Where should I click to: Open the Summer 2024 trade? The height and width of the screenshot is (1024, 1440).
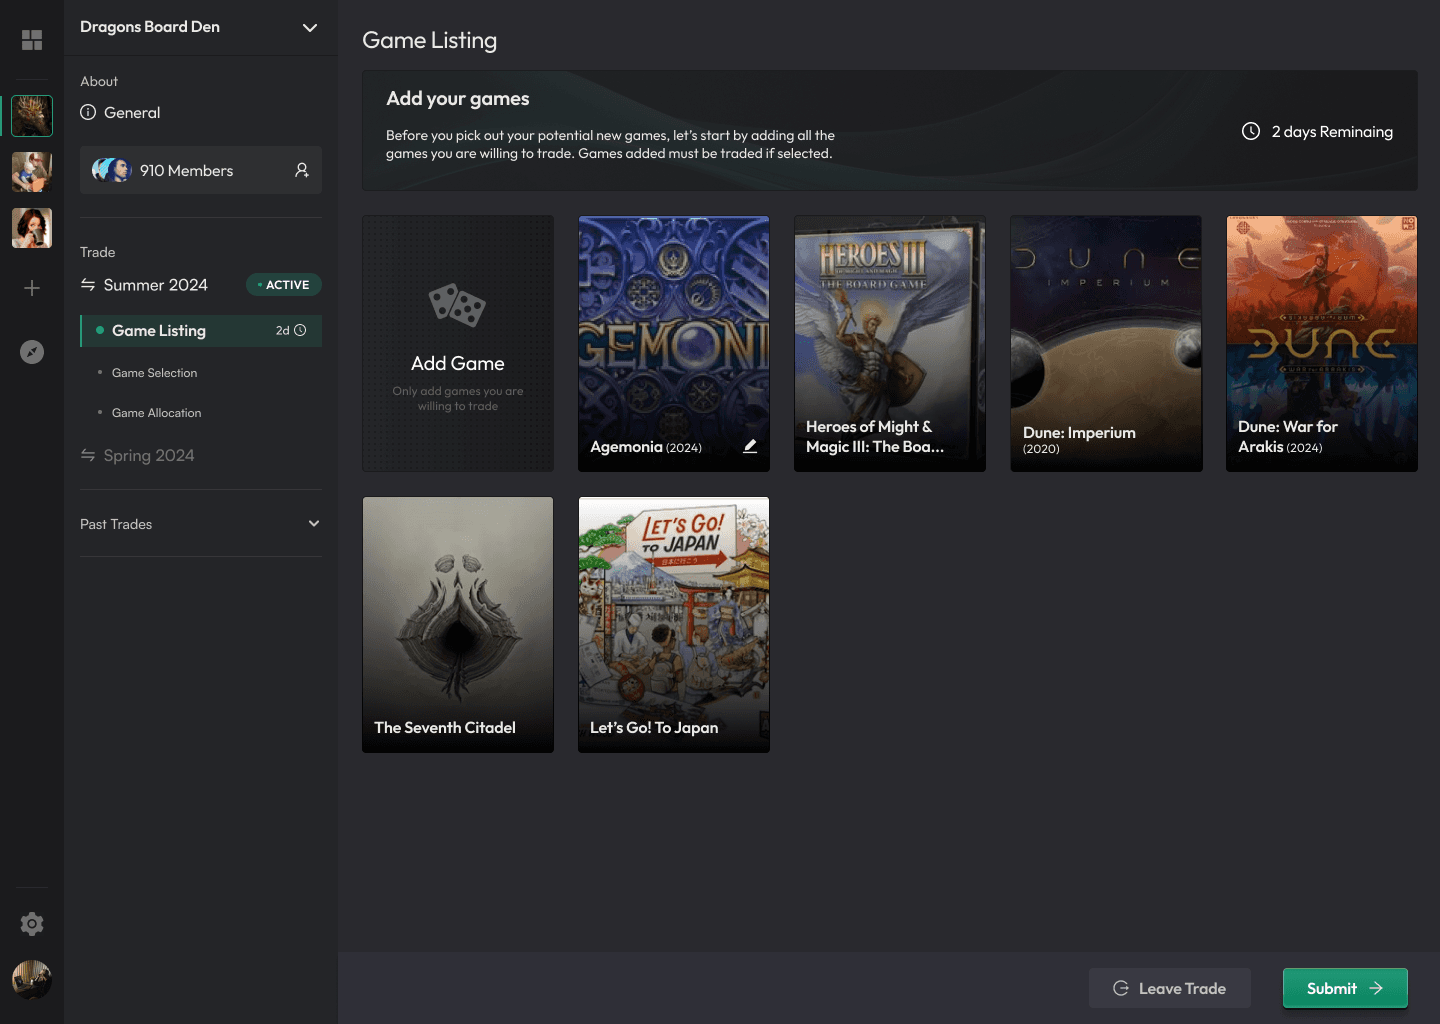point(156,285)
